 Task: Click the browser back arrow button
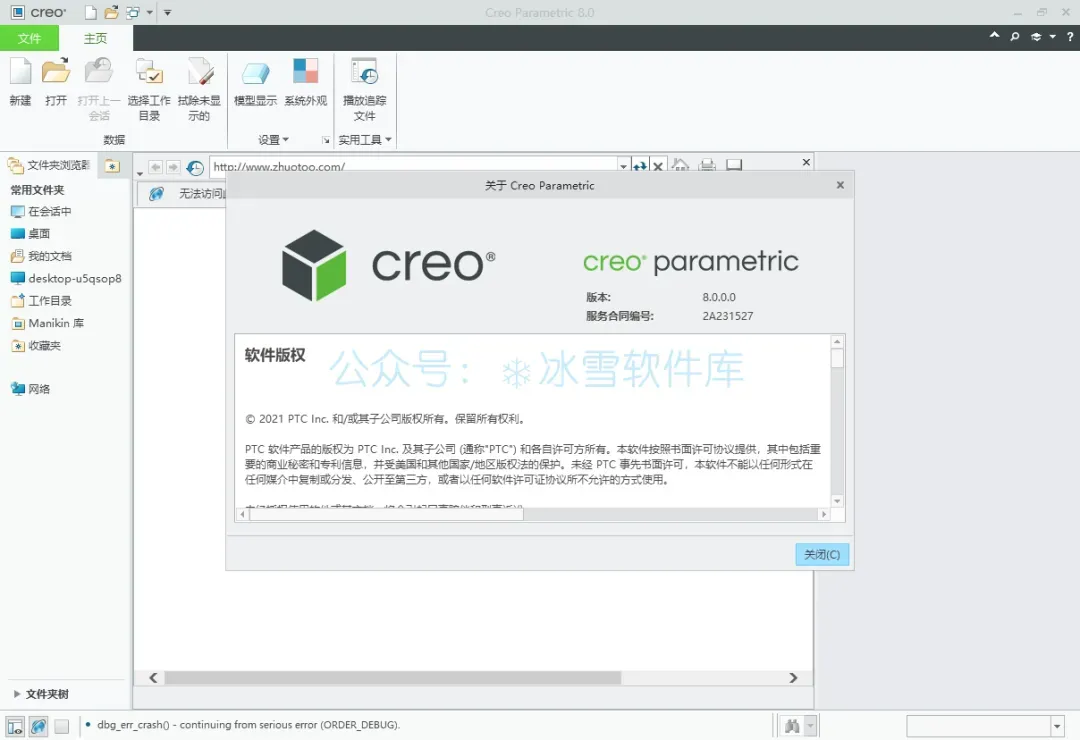156,167
